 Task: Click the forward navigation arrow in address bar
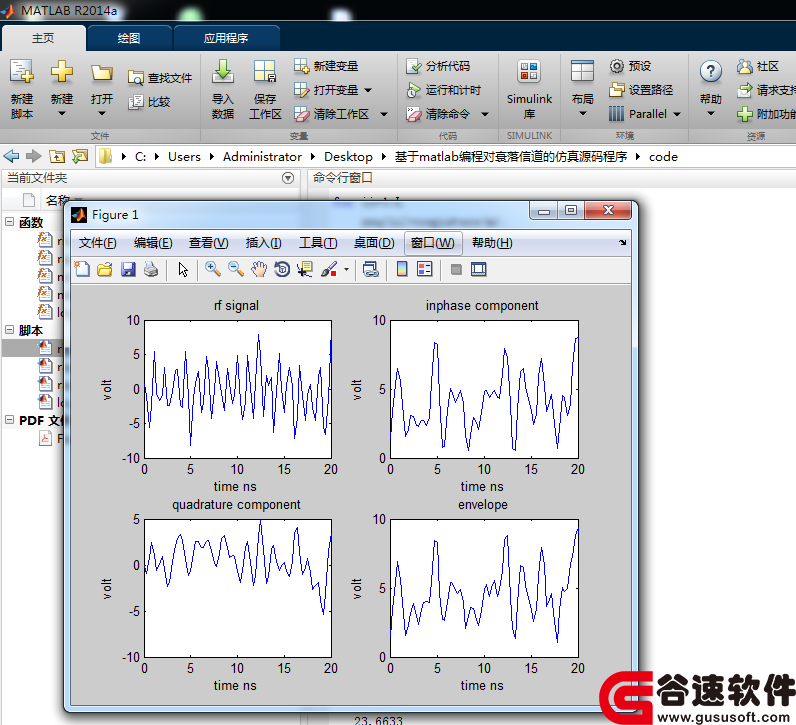coord(34,156)
